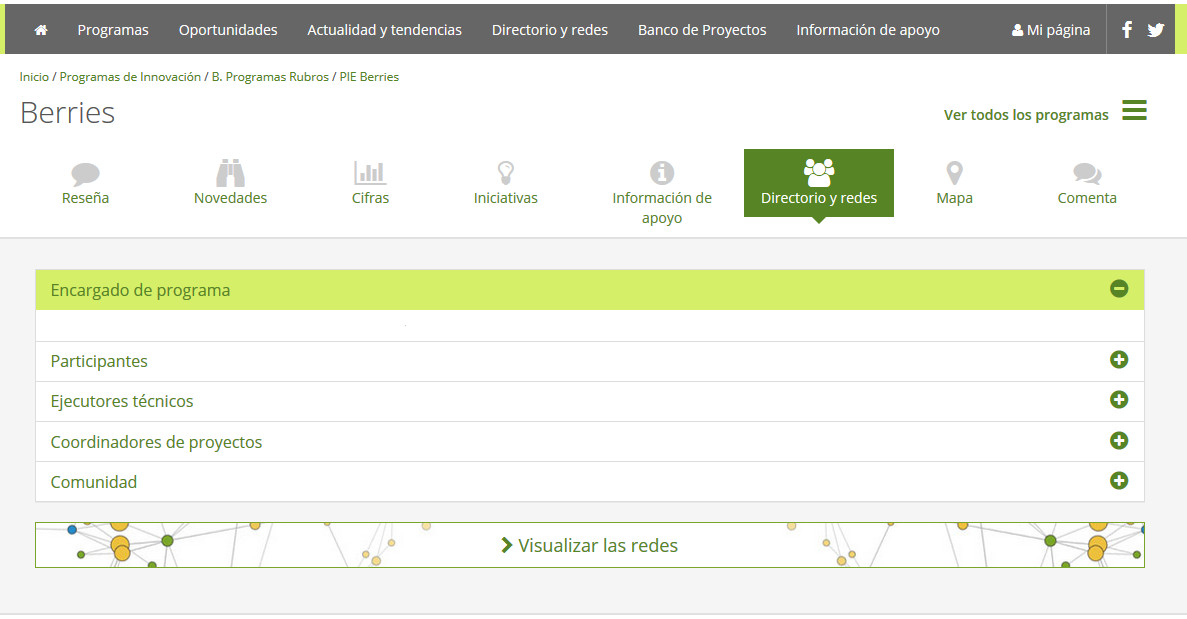Click the Directorio y redes people icon
The width and height of the screenshot is (1187, 619).
coord(818,173)
